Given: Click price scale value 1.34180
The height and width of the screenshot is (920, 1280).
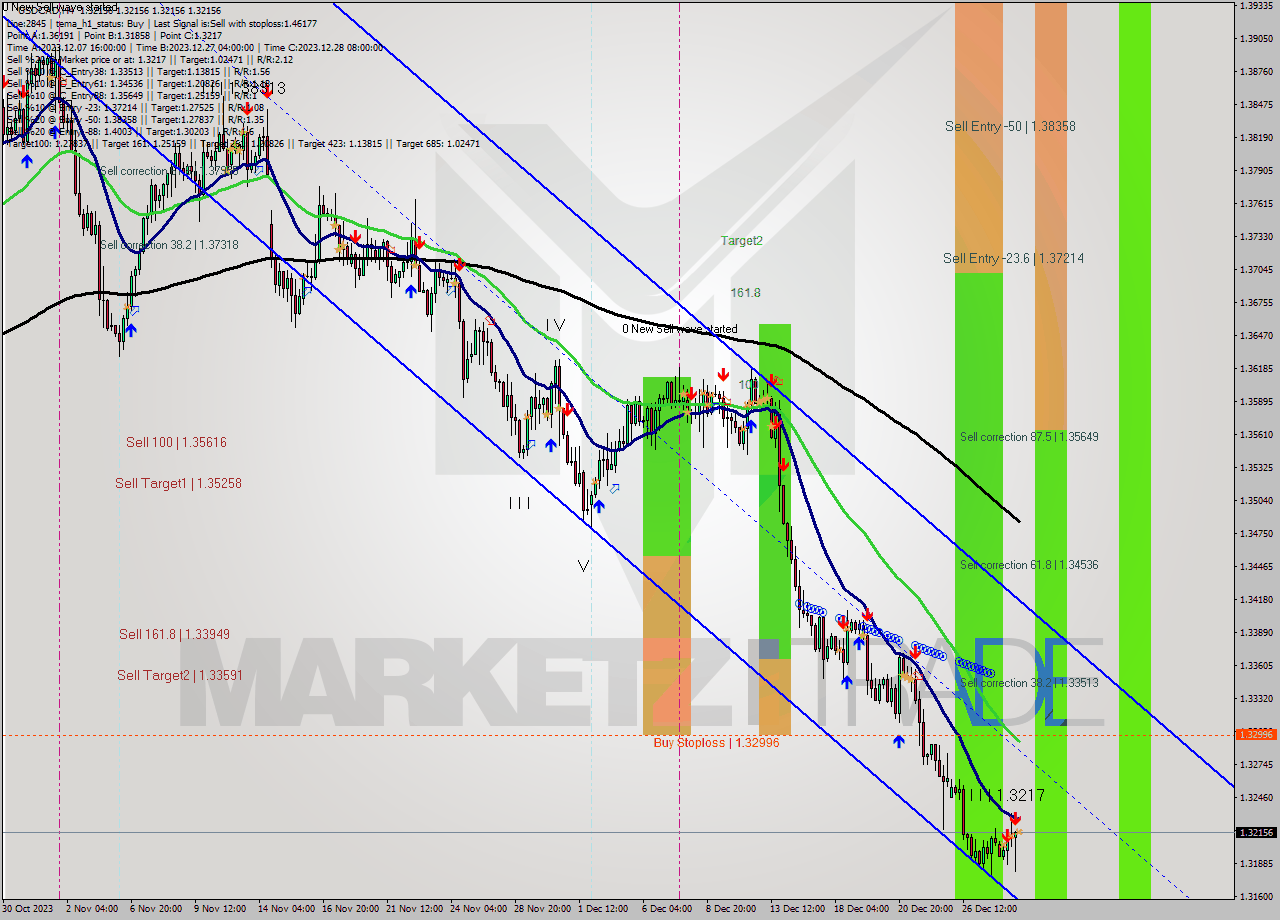Looking at the screenshot, I should [1255, 599].
